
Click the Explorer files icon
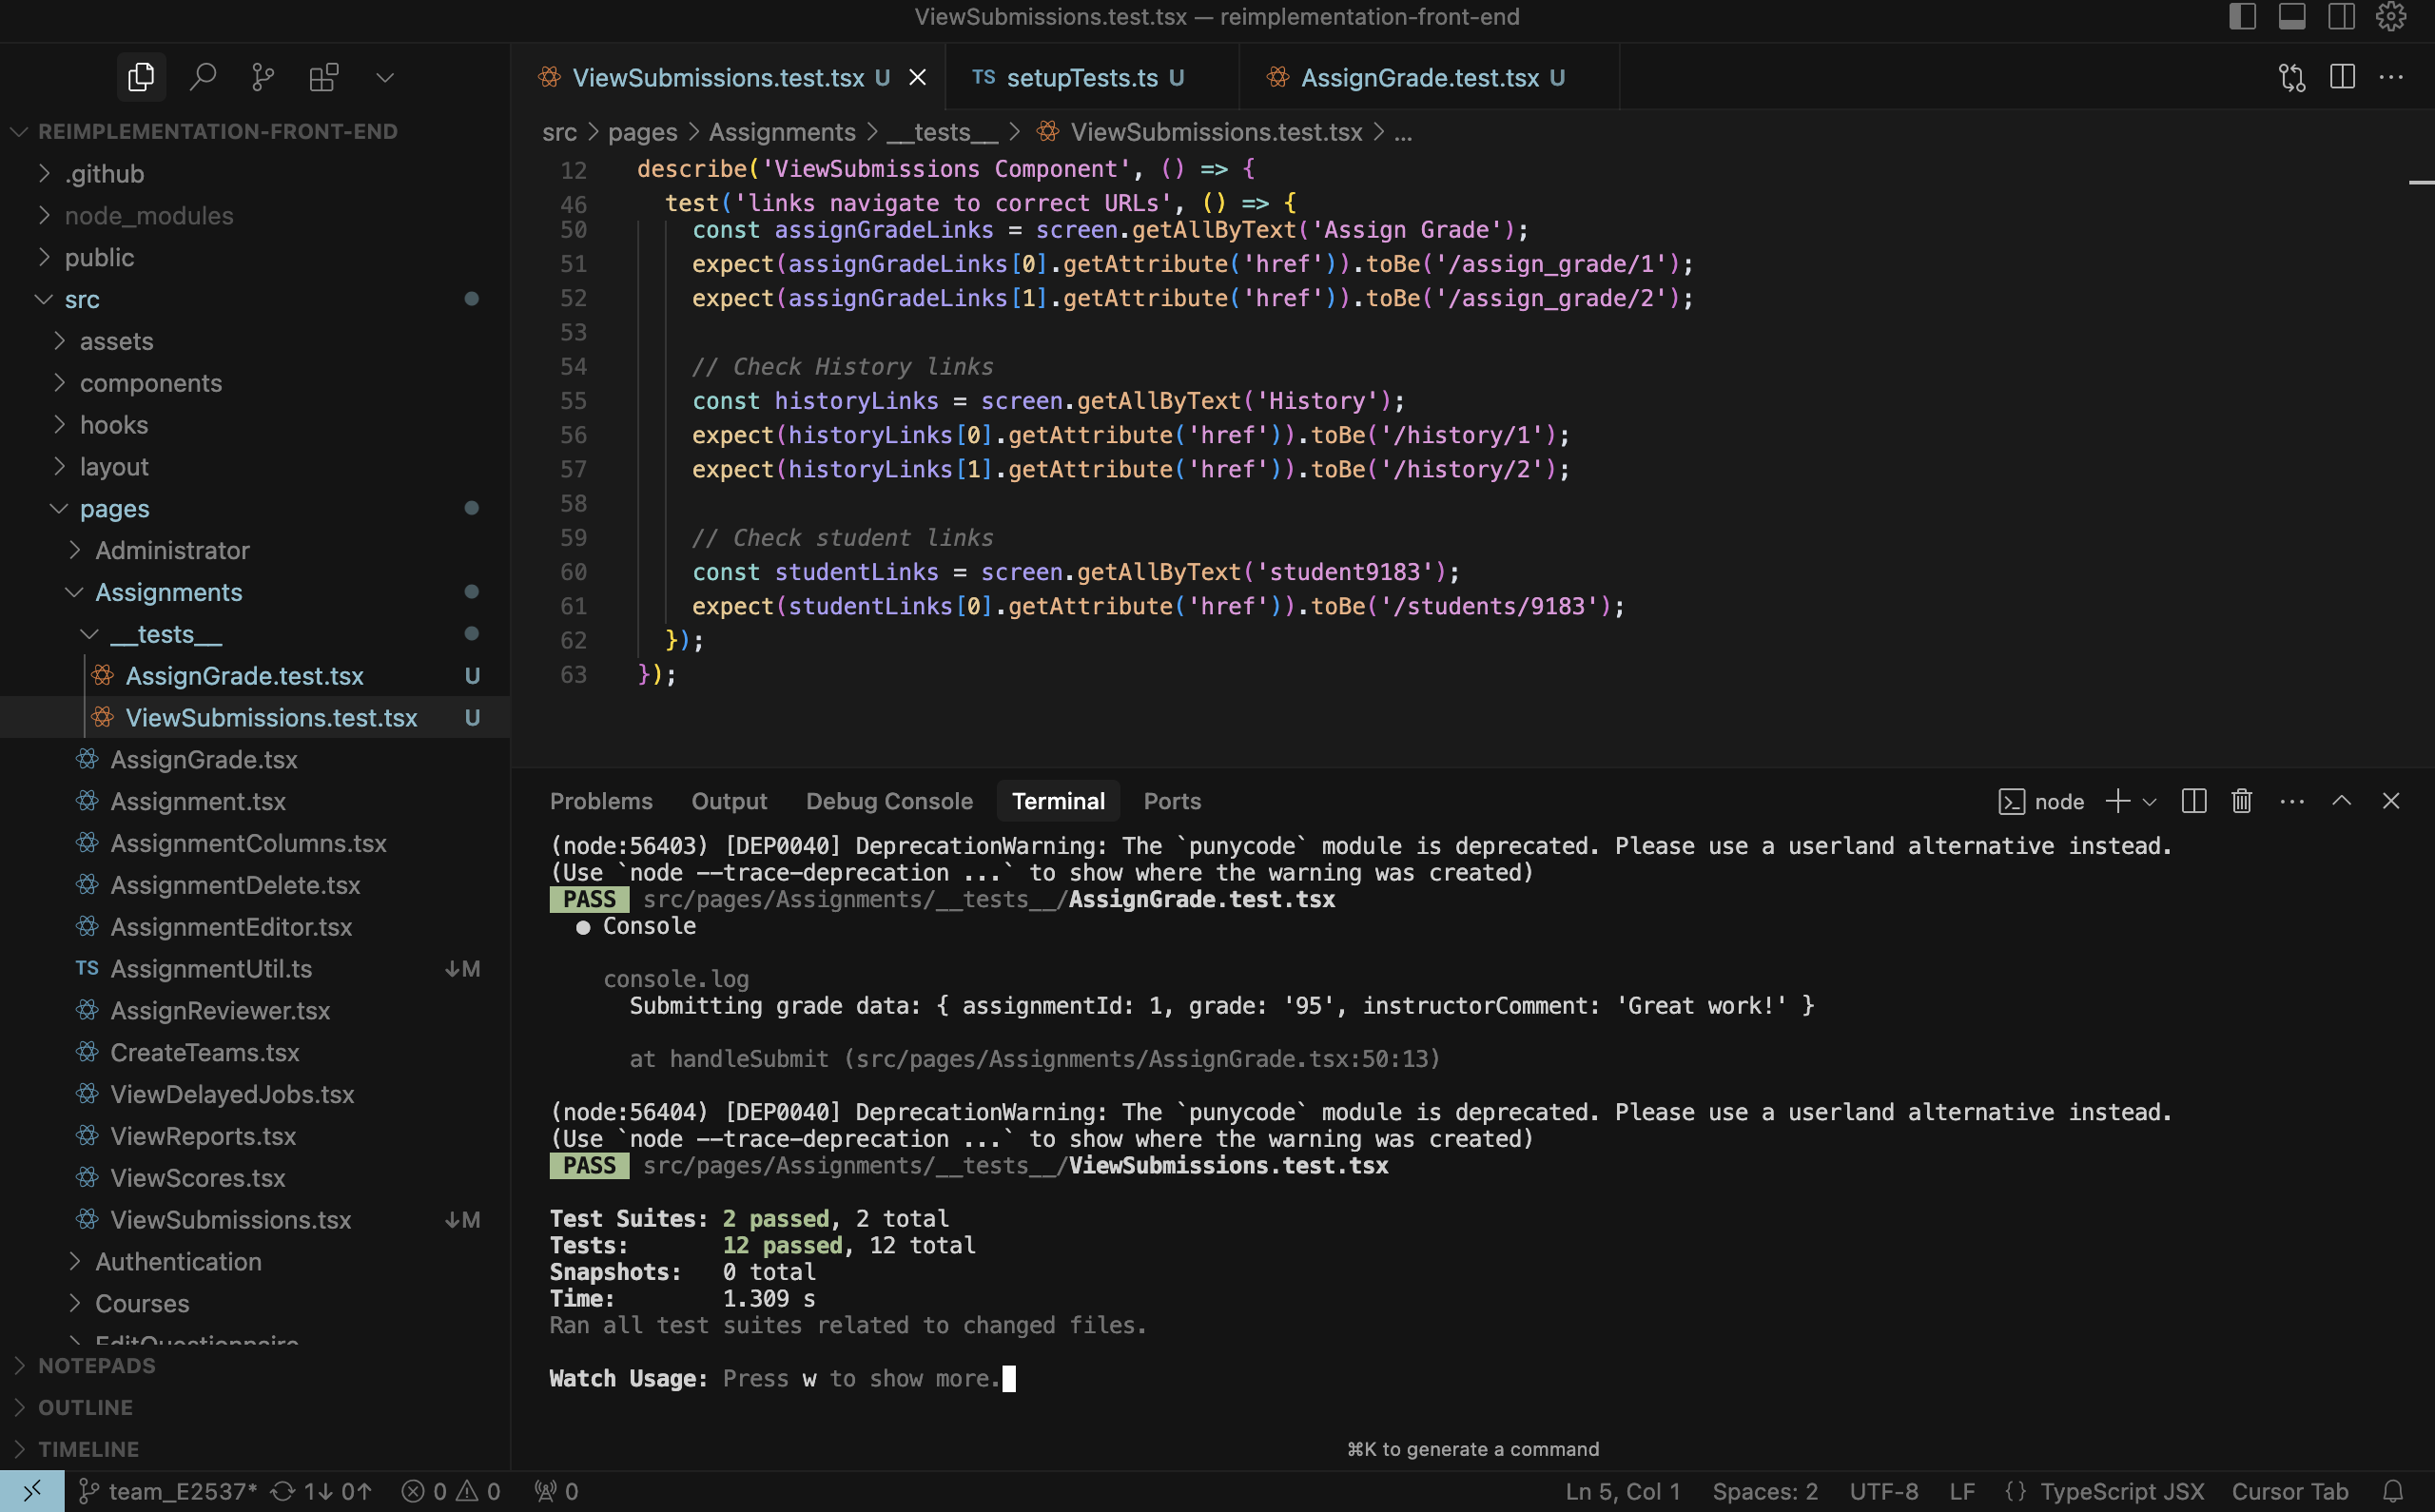(141, 77)
